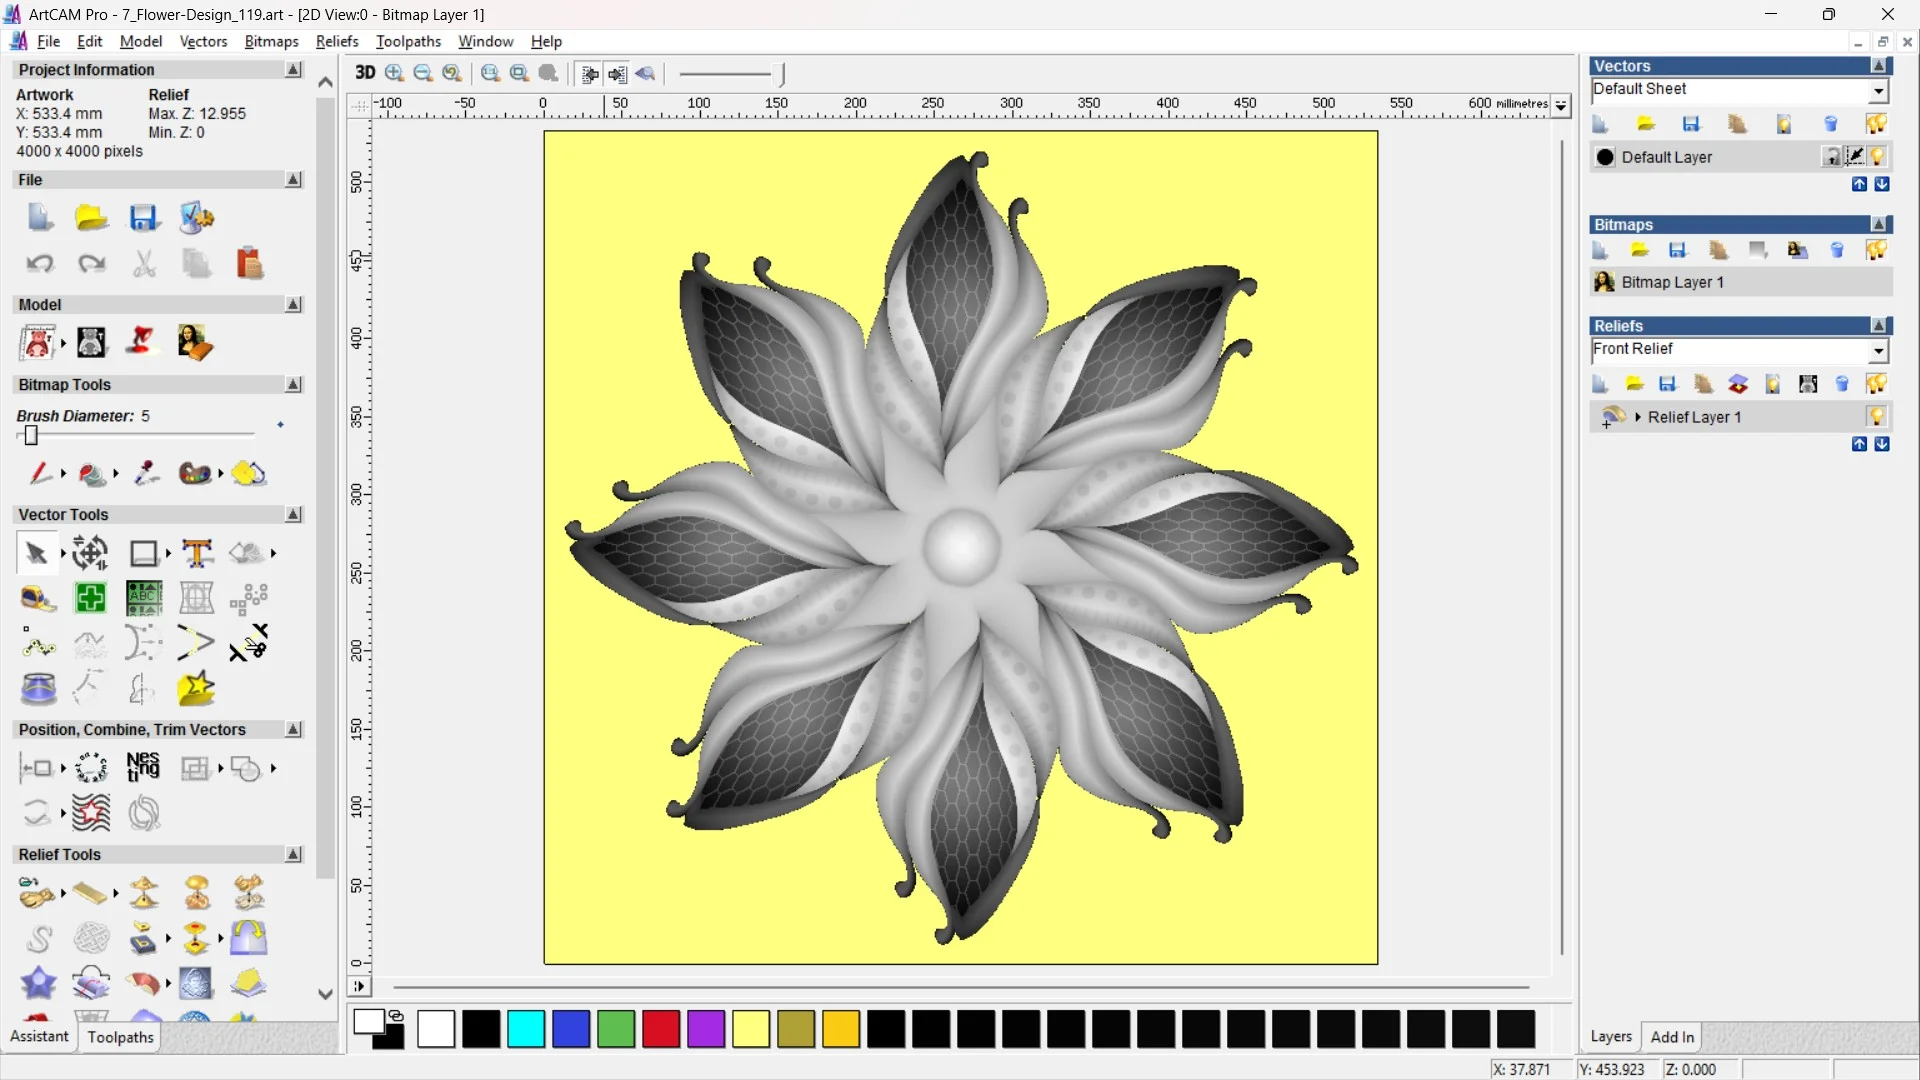Toggle lock on Default Layer
The width and height of the screenshot is (1920, 1080).
tap(1831, 157)
